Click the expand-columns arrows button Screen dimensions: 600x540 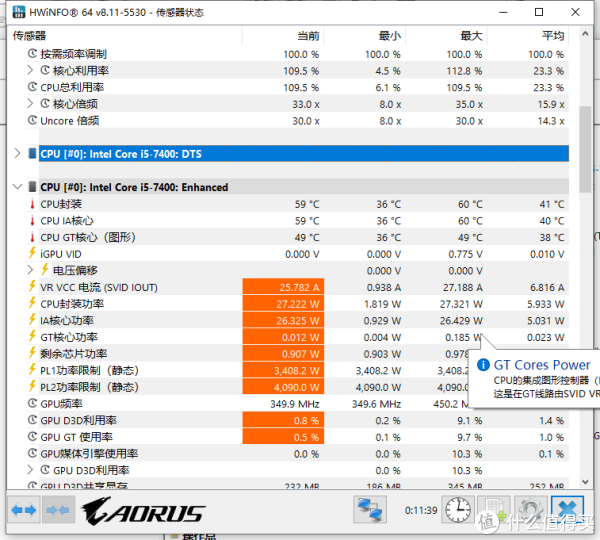[x=24, y=510]
